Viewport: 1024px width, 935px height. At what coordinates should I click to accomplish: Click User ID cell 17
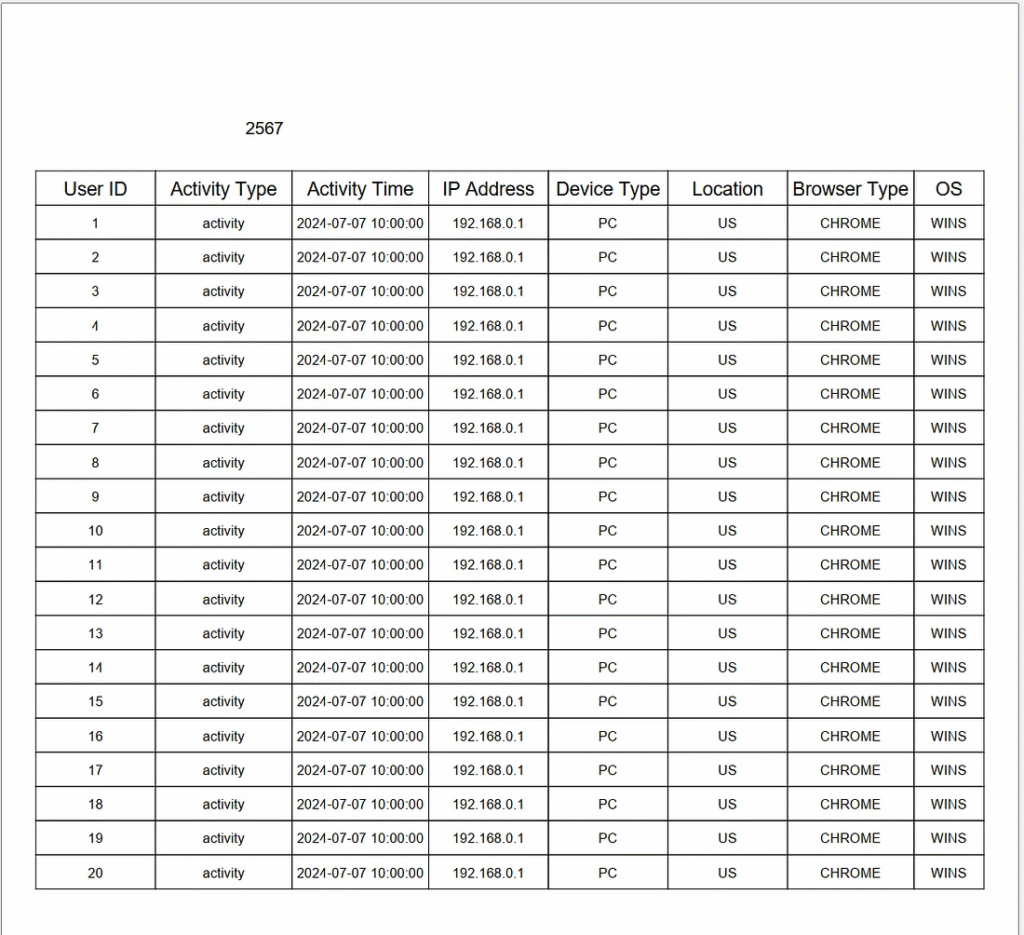tap(95, 770)
